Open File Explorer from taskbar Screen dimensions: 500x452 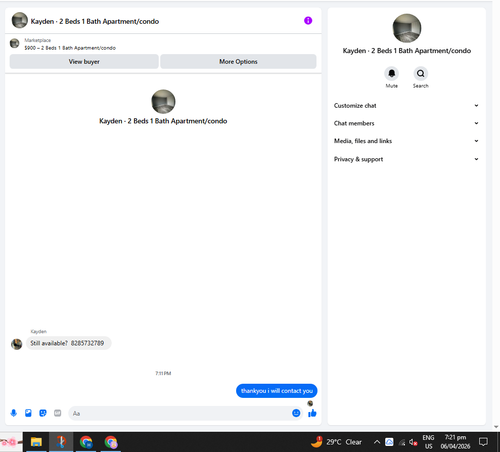(x=36, y=442)
